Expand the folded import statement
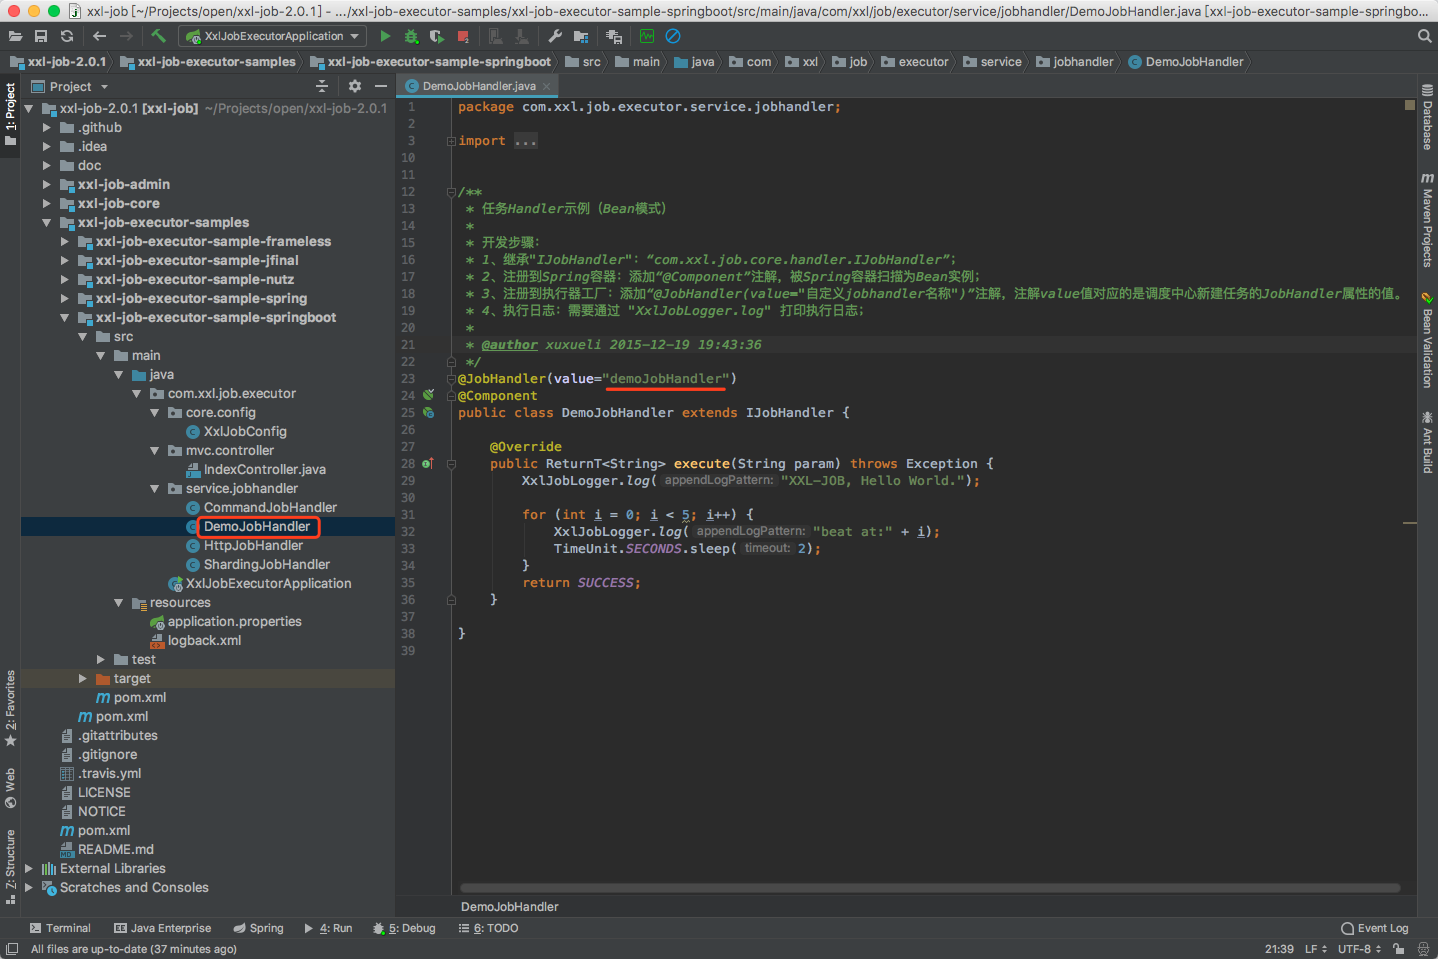 pyautogui.click(x=451, y=141)
